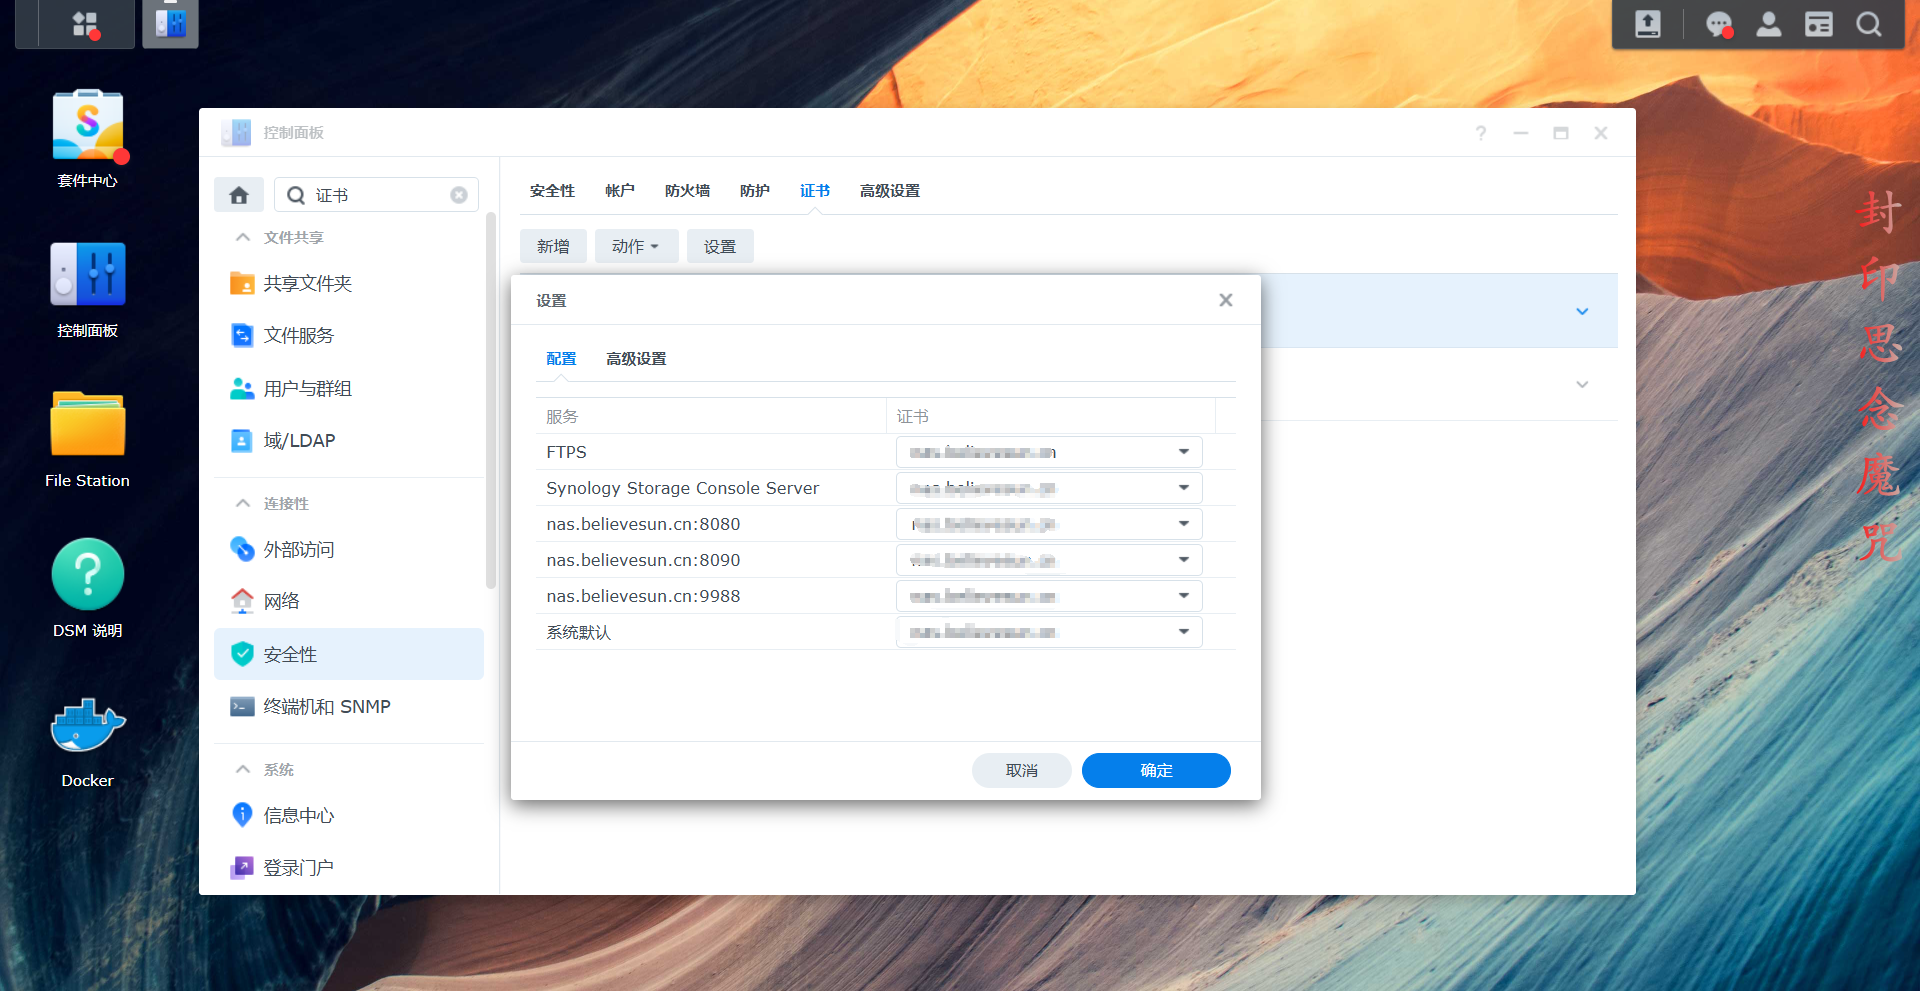Open the Action dropdown button

click(x=636, y=246)
